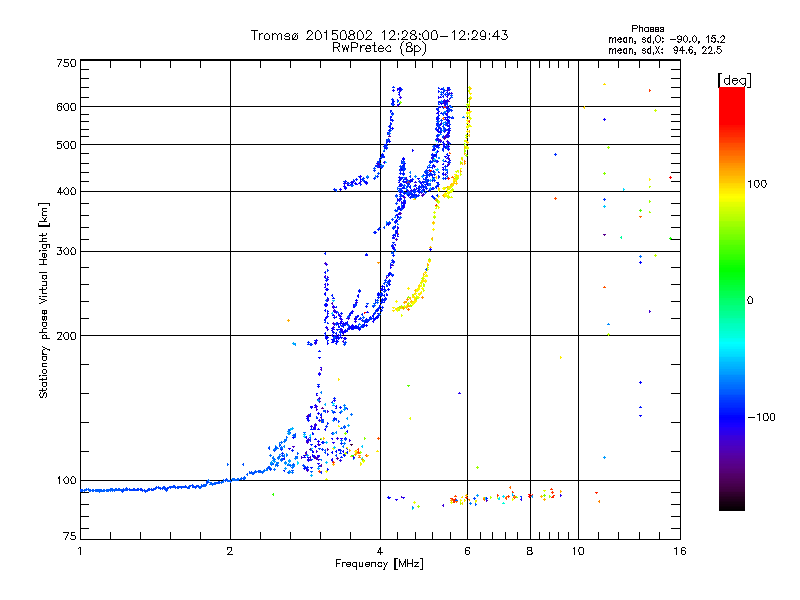Click the colorbar label '0'
The image size is (800, 600).
click(x=749, y=301)
